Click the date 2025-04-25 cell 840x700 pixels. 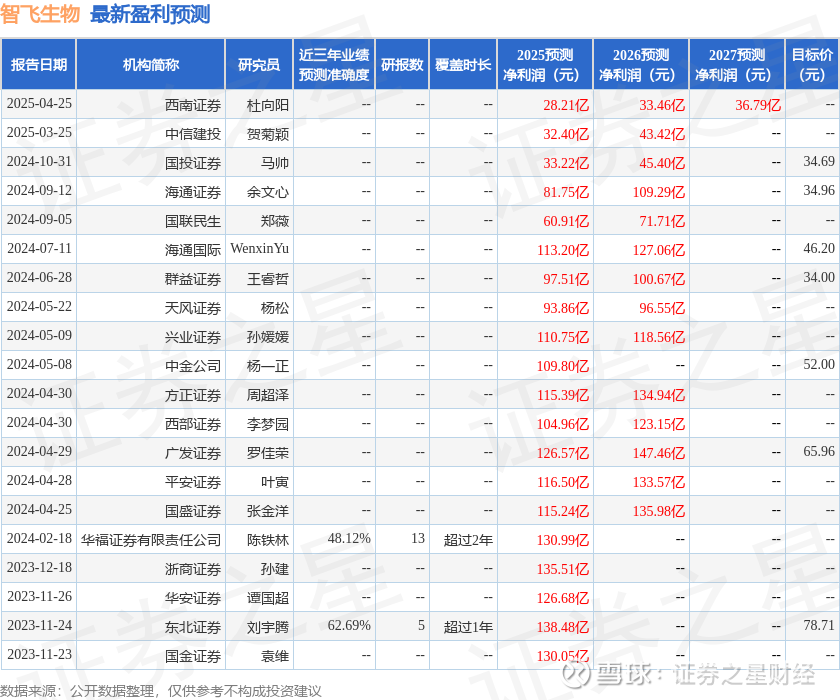[39, 104]
